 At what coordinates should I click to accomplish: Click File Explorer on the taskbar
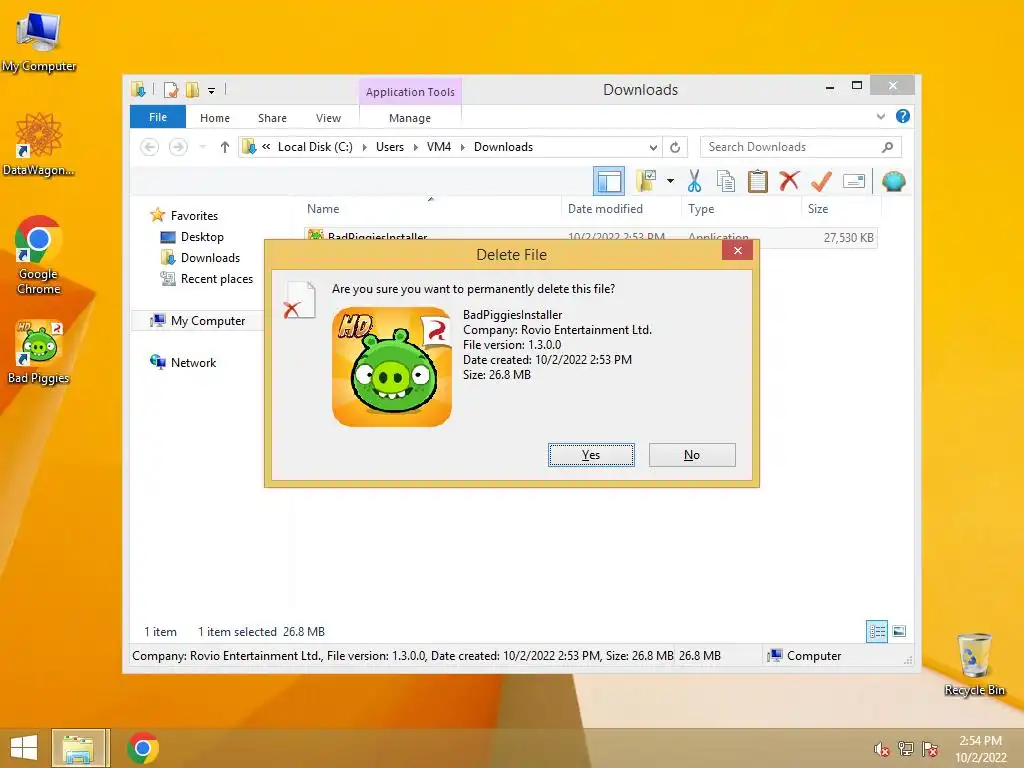click(78, 748)
